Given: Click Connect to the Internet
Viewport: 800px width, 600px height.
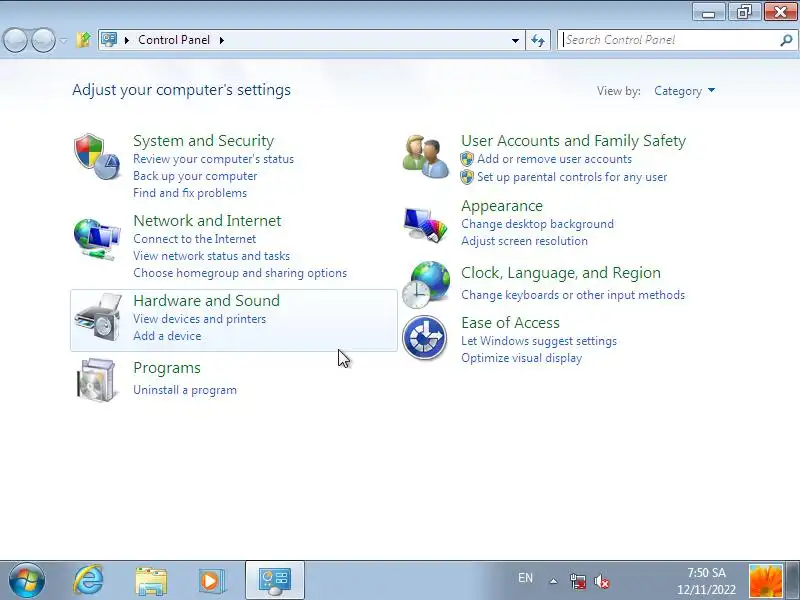Looking at the screenshot, I should (194, 239).
